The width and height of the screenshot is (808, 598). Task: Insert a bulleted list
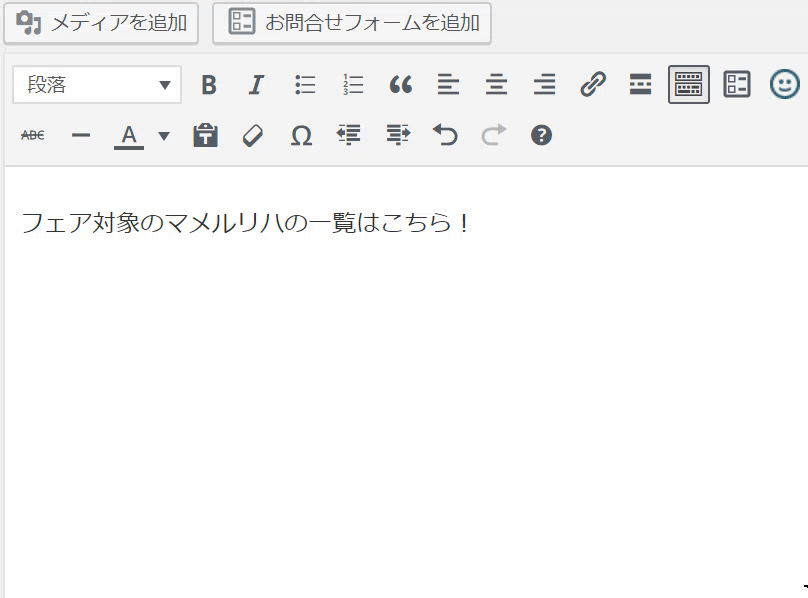coord(305,85)
